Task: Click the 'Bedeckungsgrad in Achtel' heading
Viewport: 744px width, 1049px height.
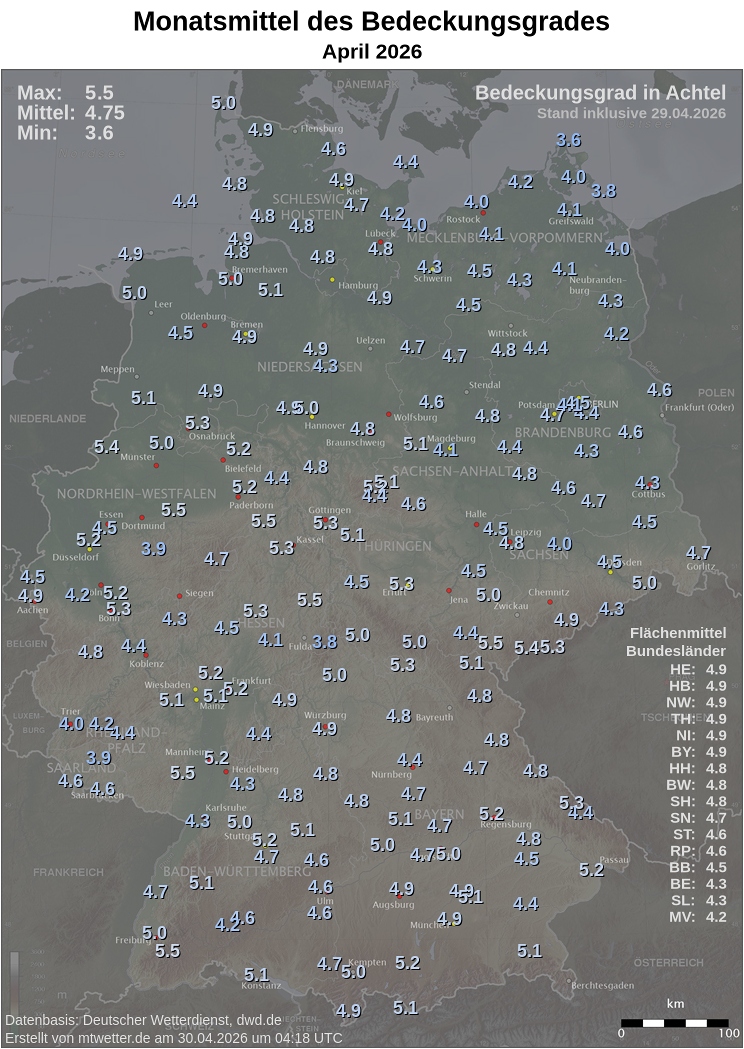Action: coord(600,93)
